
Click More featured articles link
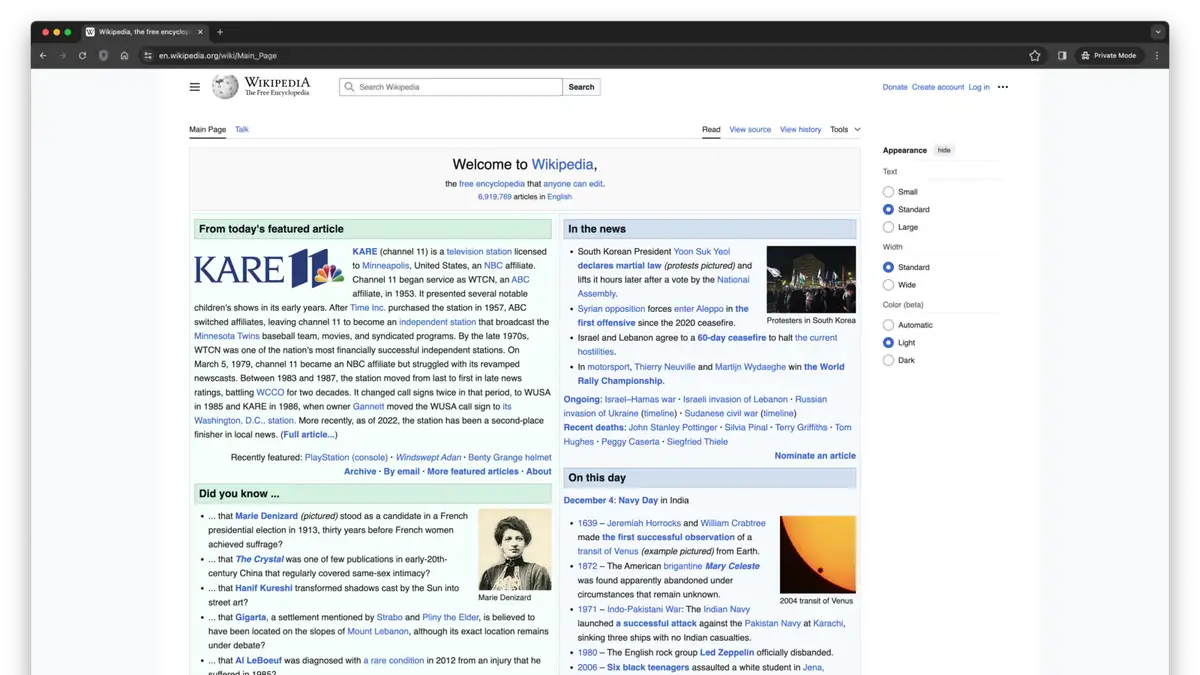coord(473,471)
